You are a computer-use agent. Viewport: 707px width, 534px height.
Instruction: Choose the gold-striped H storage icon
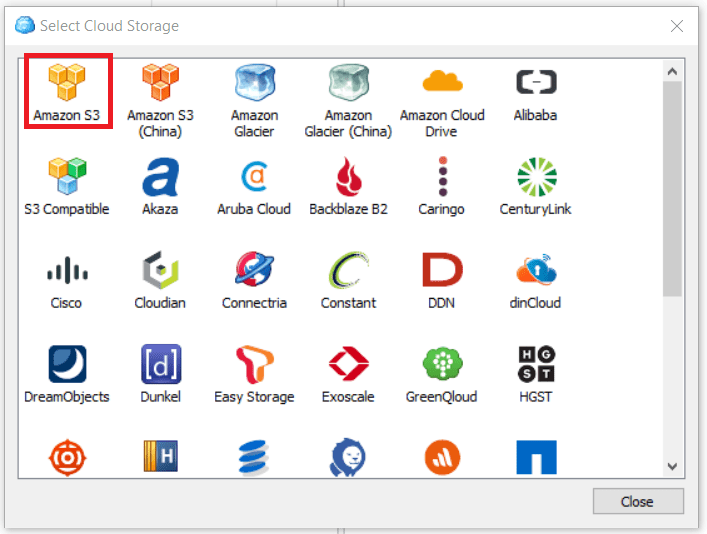point(161,456)
